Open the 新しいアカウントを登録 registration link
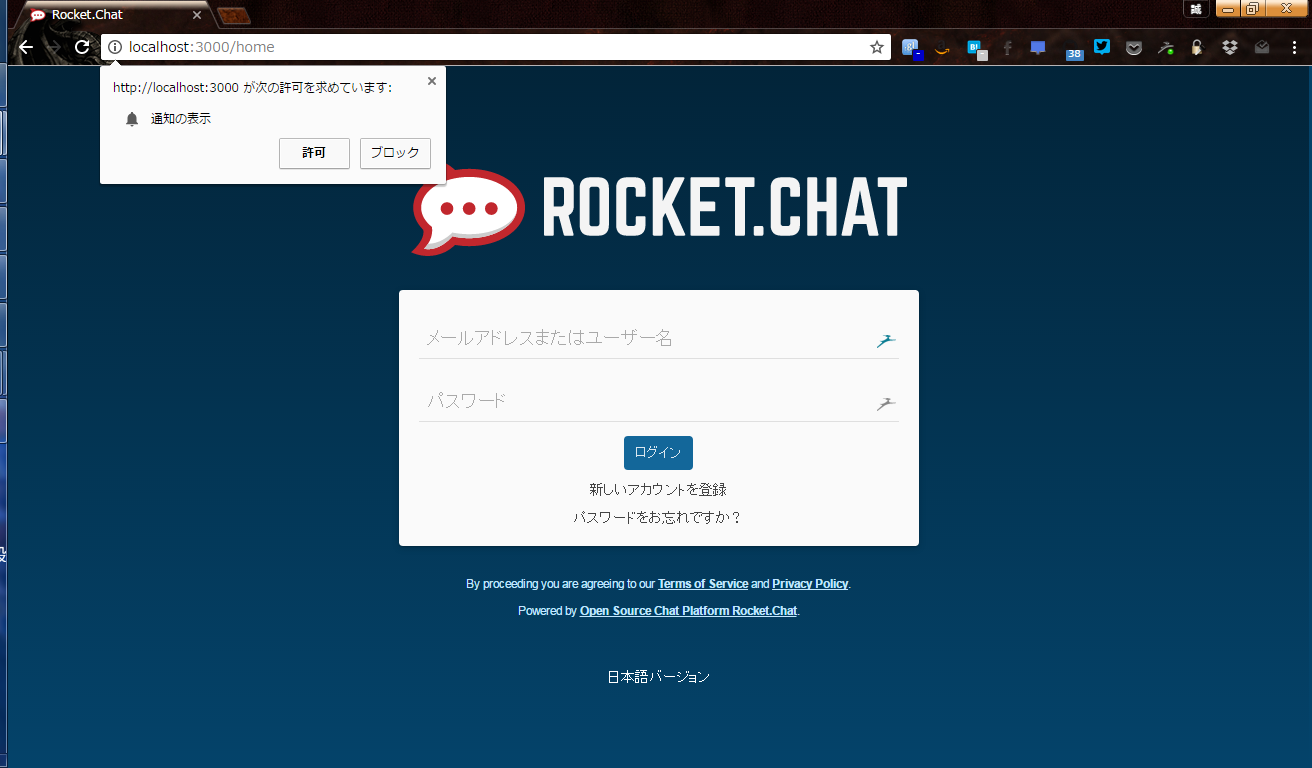The height and width of the screenshot is (768, 1312). coord(658,489)
